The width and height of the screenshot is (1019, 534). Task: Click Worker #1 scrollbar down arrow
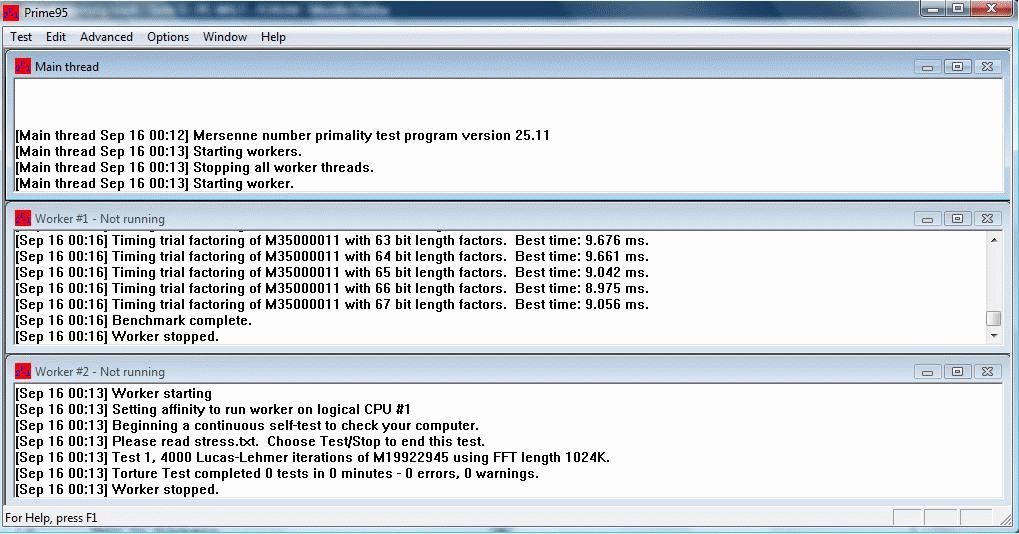pos(994,336)
